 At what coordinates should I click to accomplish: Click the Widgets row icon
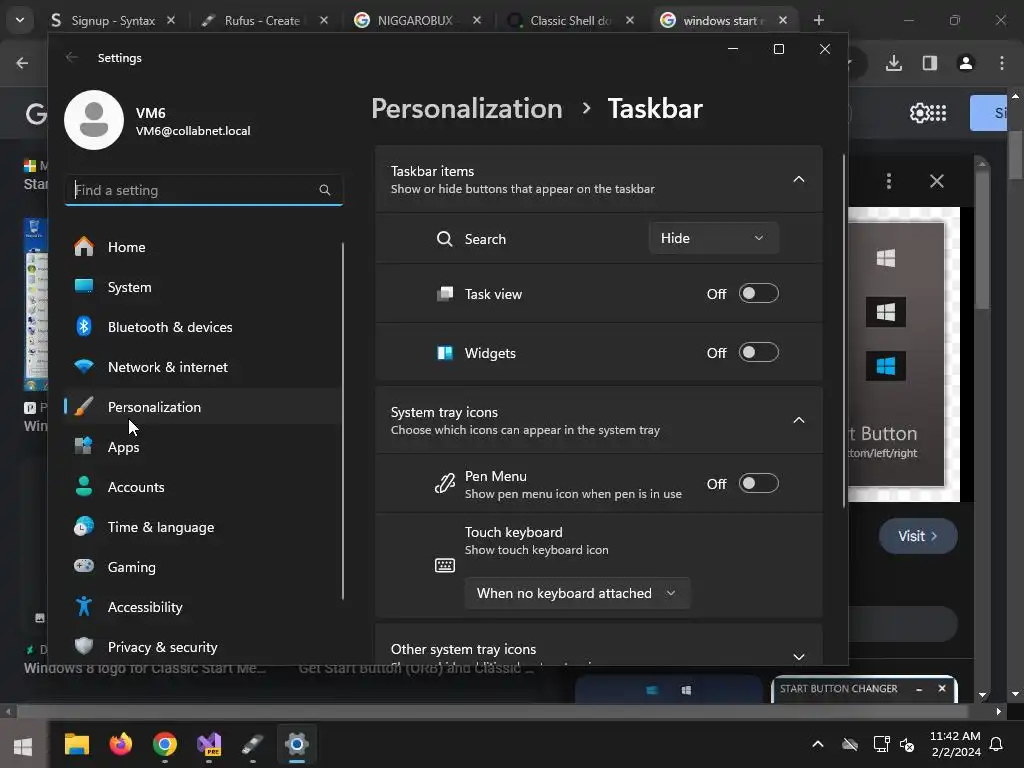coord(445,353)
